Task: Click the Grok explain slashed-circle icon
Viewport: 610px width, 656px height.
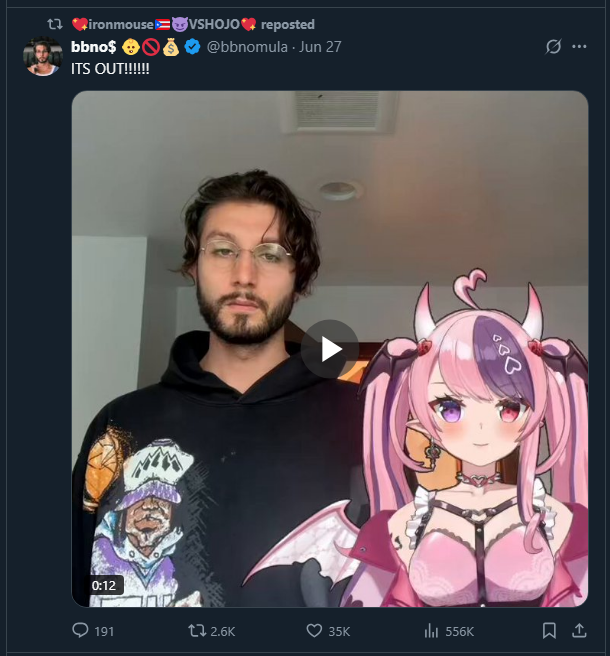Action: tap(553, 46)
